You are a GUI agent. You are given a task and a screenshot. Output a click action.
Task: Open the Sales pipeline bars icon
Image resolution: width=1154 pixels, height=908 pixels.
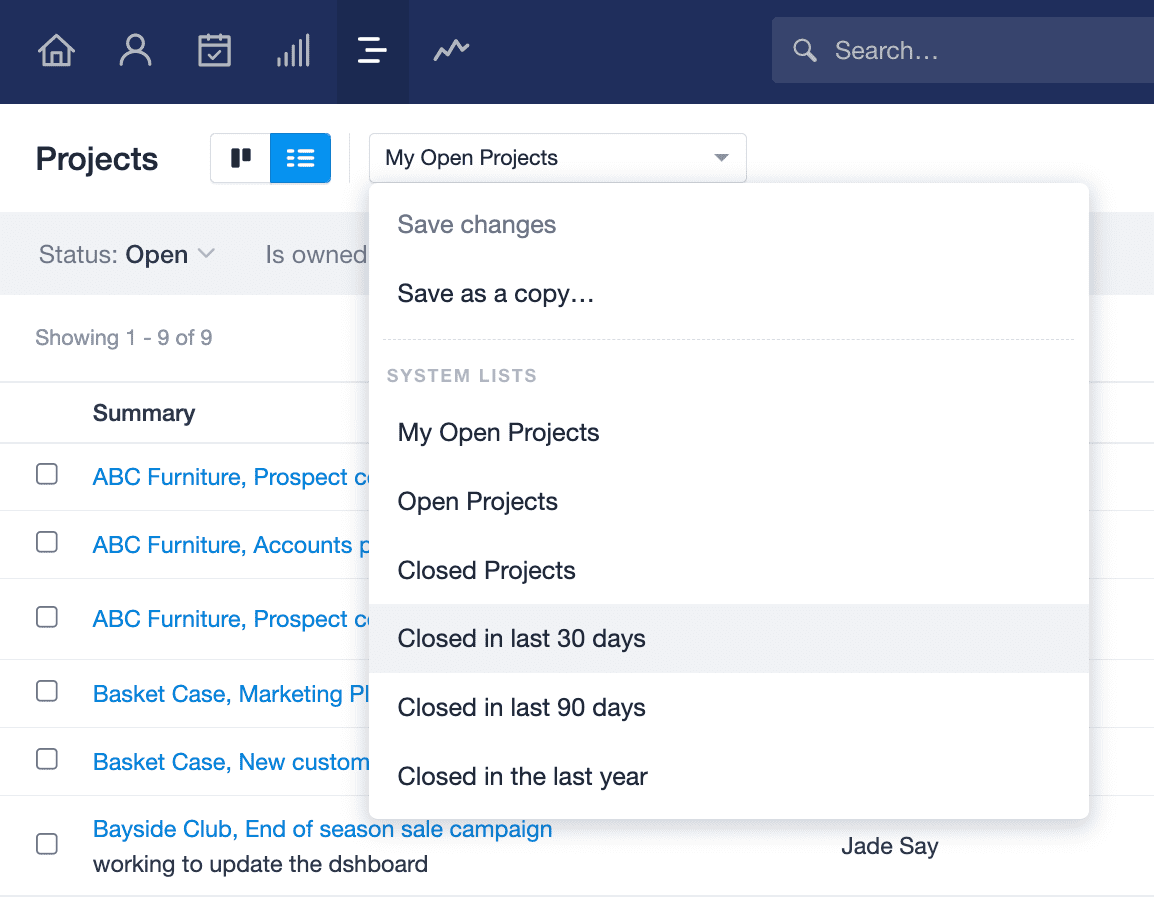[x=294, y=51]
